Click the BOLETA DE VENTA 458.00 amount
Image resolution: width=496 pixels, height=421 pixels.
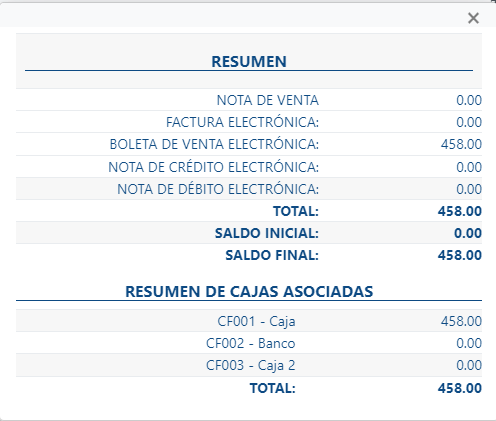point(461,144)
